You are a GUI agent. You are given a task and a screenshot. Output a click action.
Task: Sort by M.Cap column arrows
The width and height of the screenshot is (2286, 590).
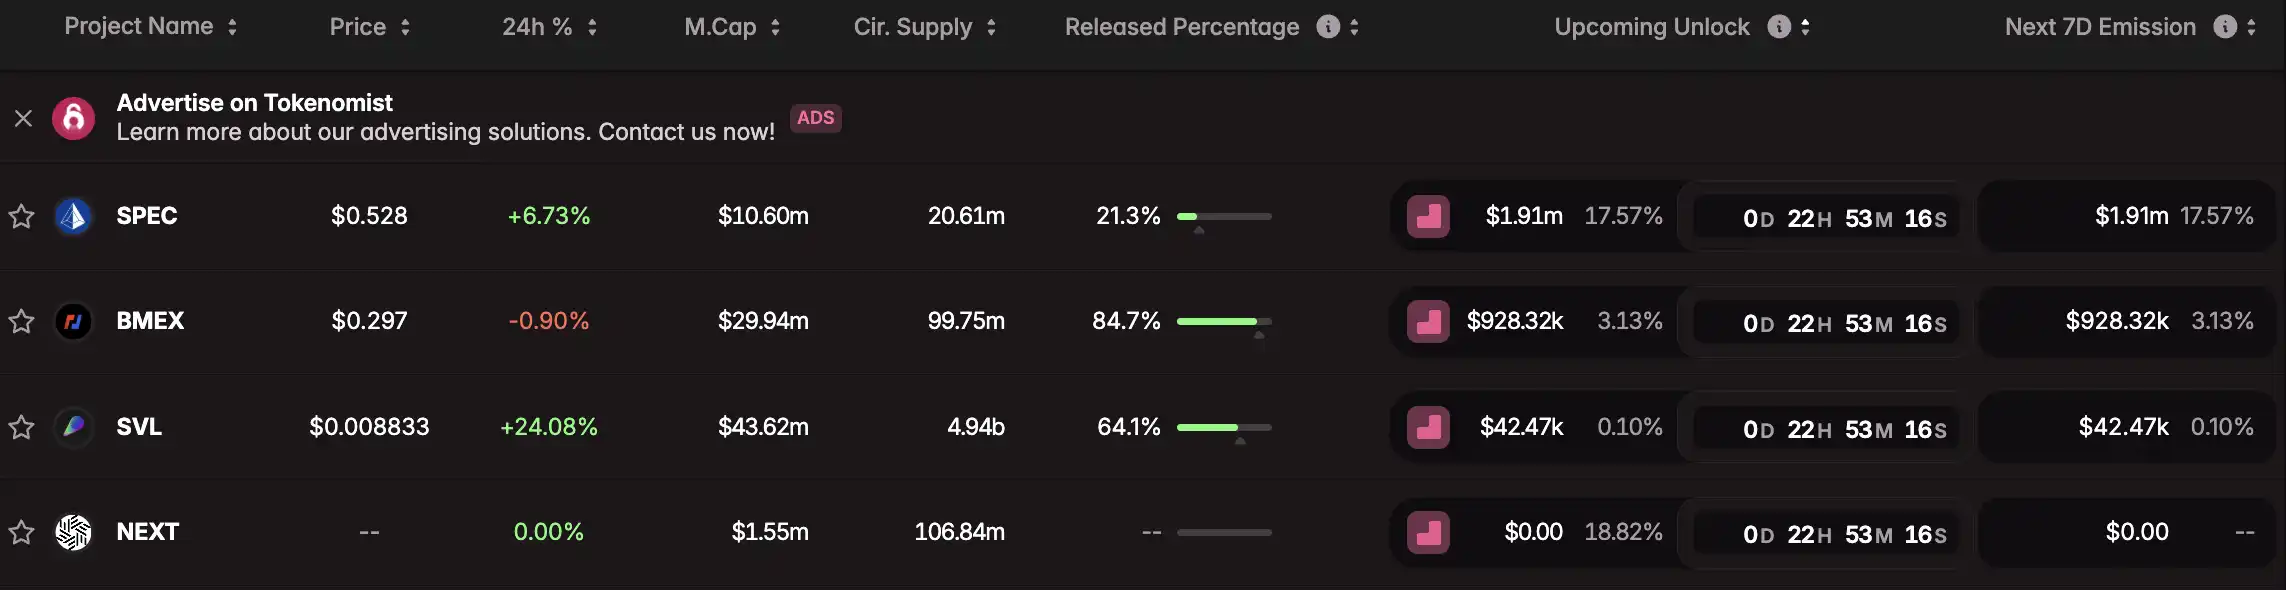(x=775, y=27)
